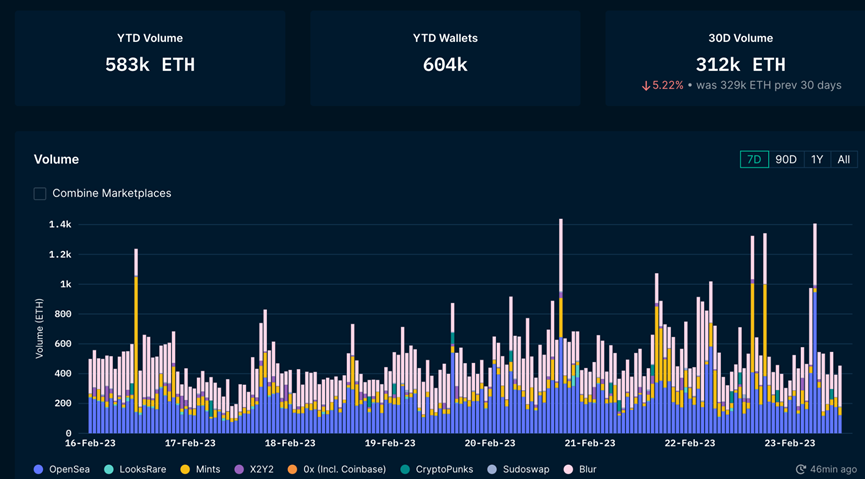Screen dimensions: 865x479
Task: Click the 800 y-axis label
Action: [x=65, y=314]
